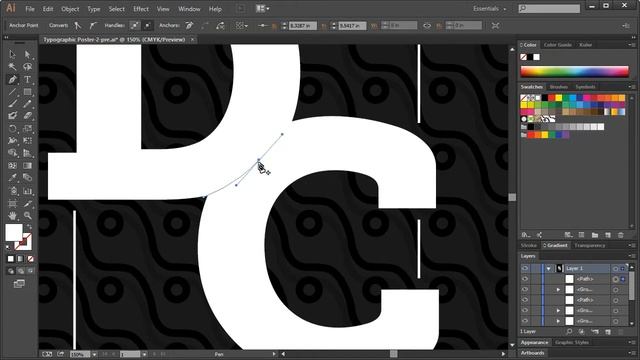Open the status bar Pen display arrow
The width and height of the screenshot is (640, 360).
[274, 354]
